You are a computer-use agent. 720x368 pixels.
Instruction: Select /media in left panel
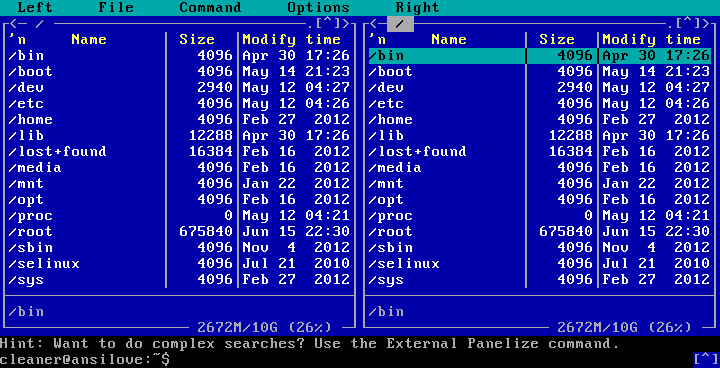tap(179, 168)
